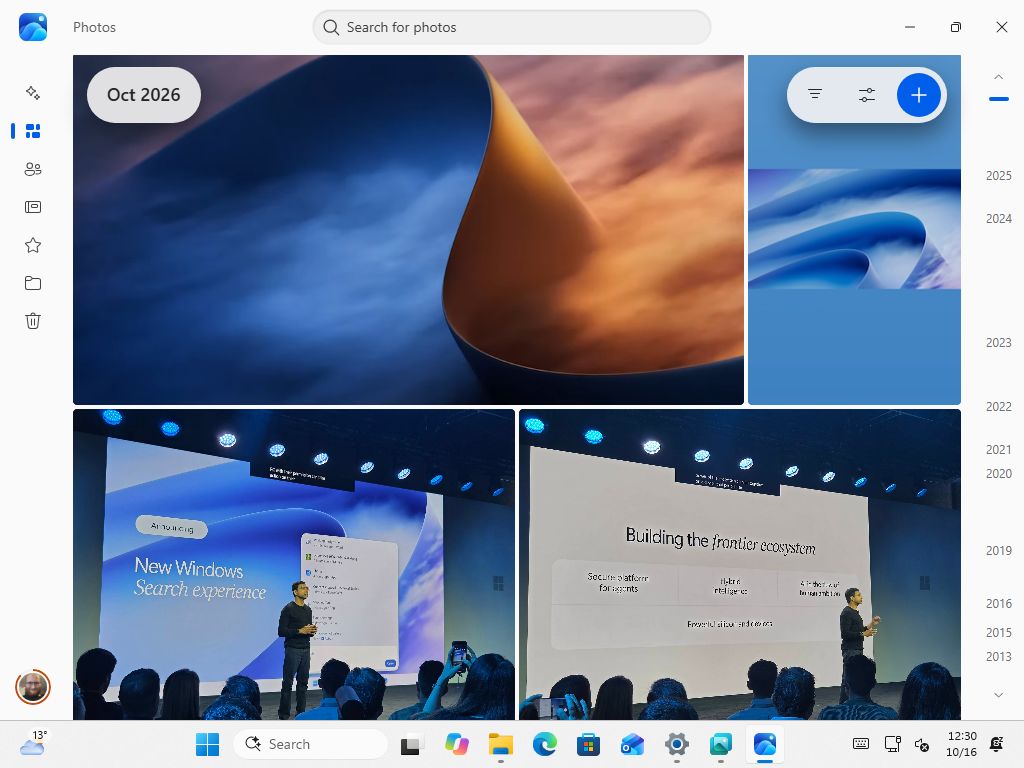Click the timeline up chevron
The height and width of the screenshot is (768, 1024).
(x=999, y=77)
